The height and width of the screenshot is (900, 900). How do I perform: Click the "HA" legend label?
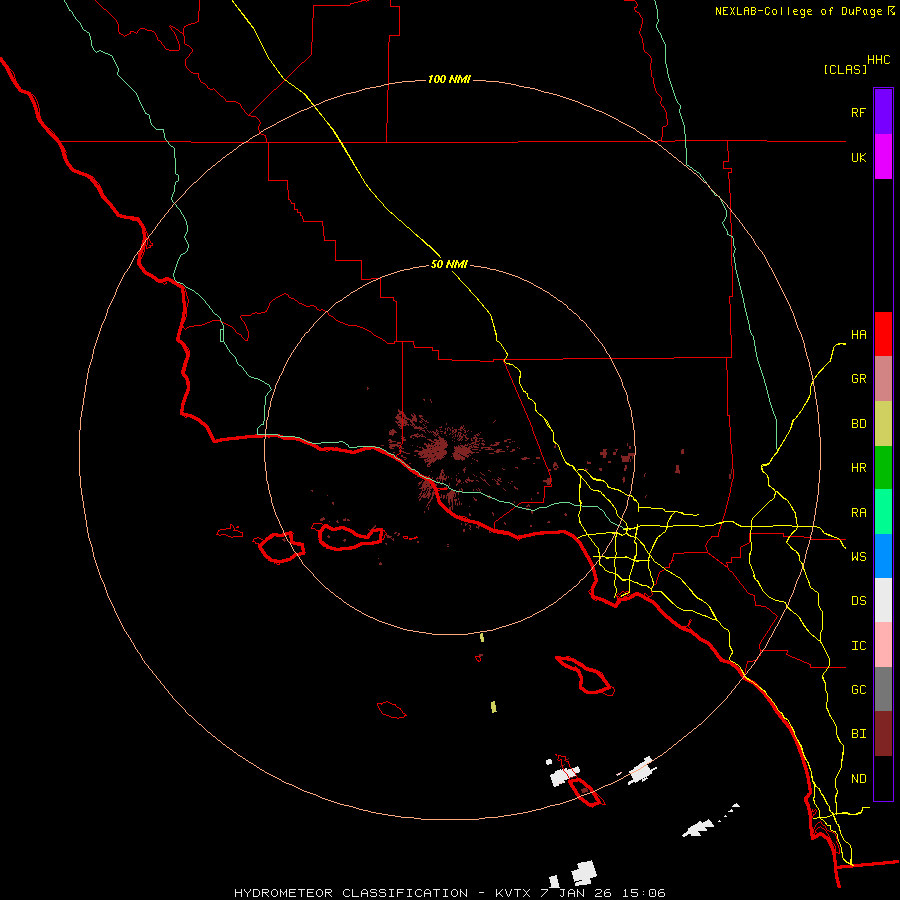click(858, 334)
